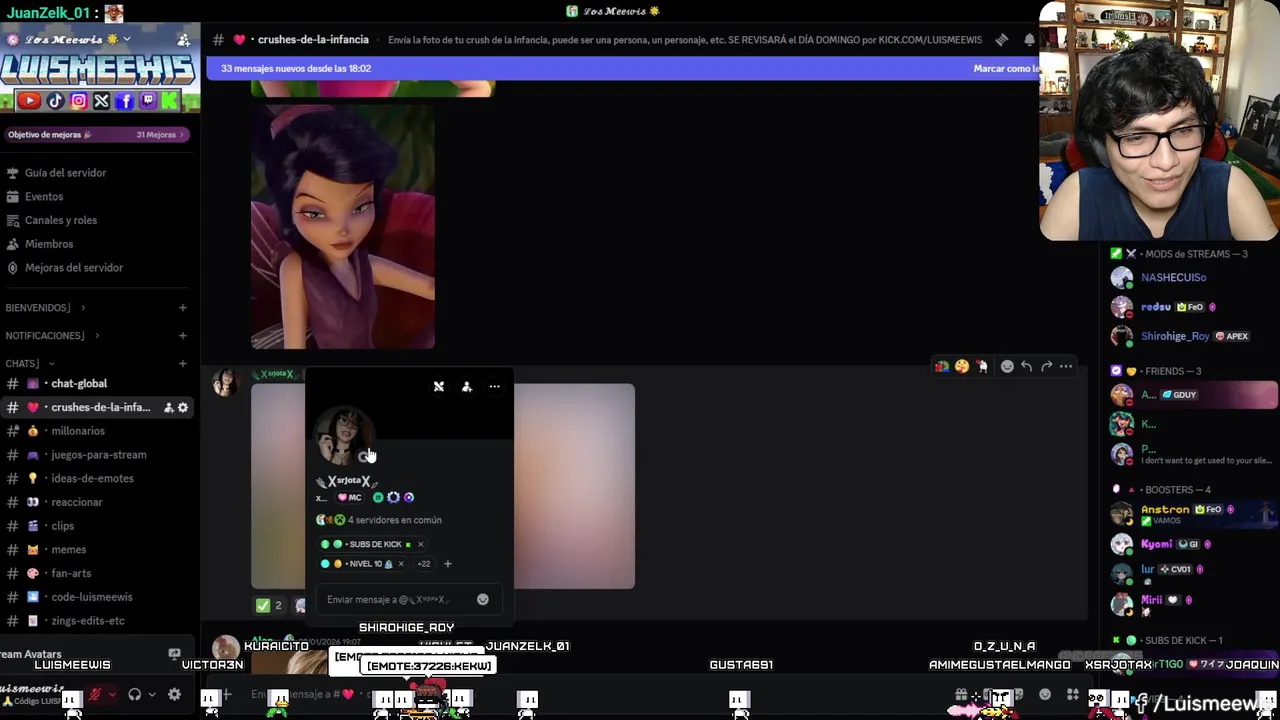The image size is (1280, 720).
Task: Forward the message with arrow icon
Action: click(x=1046, y=366)
